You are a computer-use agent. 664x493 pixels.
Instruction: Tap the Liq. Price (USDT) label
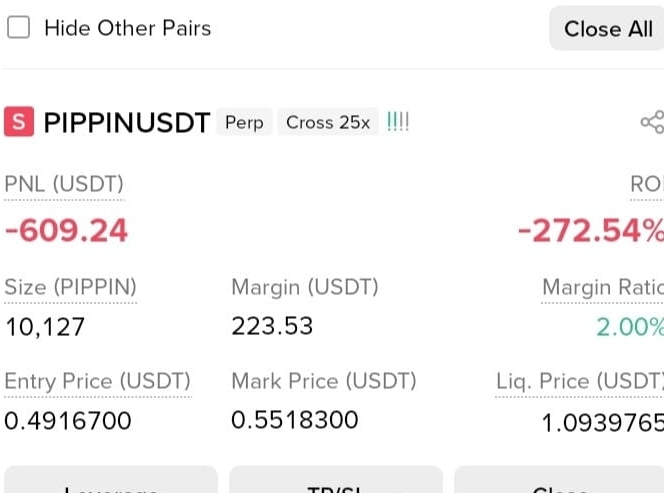(580, 381)
